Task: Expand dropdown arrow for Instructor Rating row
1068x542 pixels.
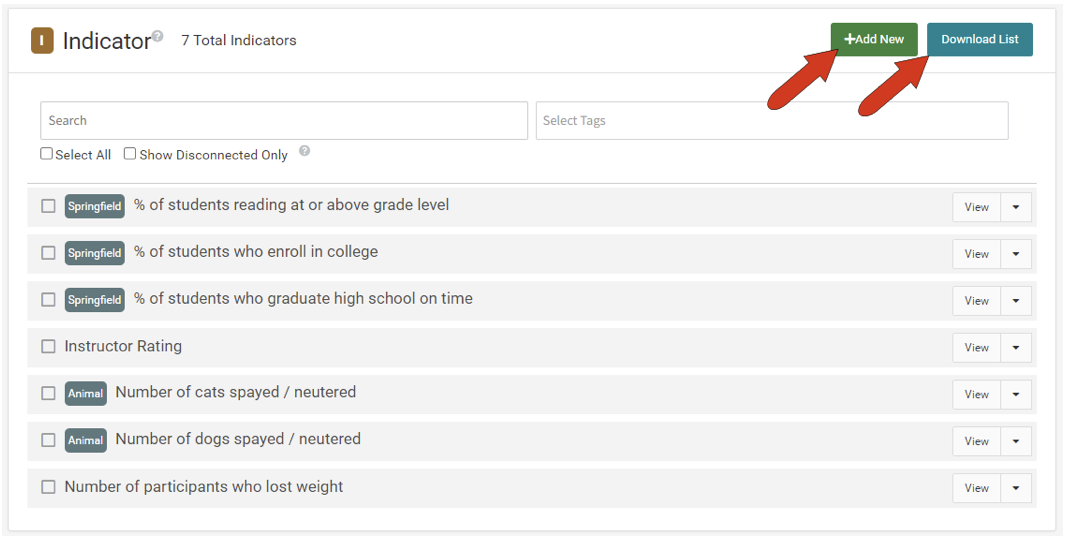Action: point(1016,348)
